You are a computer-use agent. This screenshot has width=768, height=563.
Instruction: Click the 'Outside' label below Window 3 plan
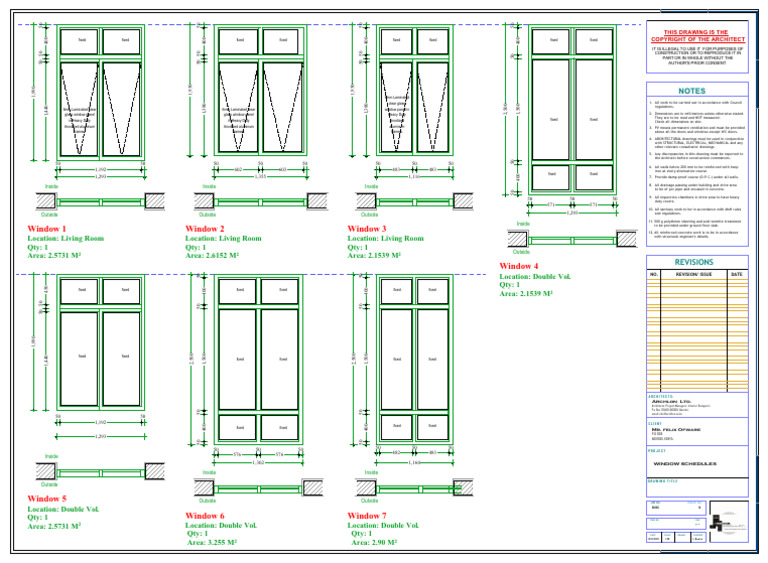click(369, 215)
